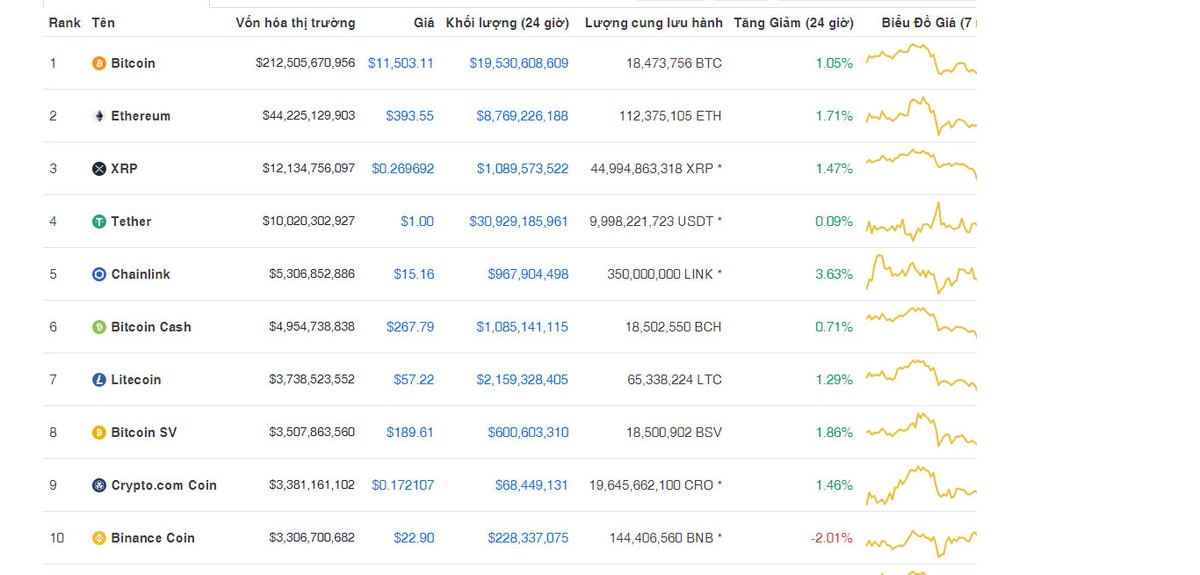Image resolution: width=1200 pixels, height=575 pixels.
Task: Open Bitcoin SV volume $600,603,310
Action: point(528,433)
